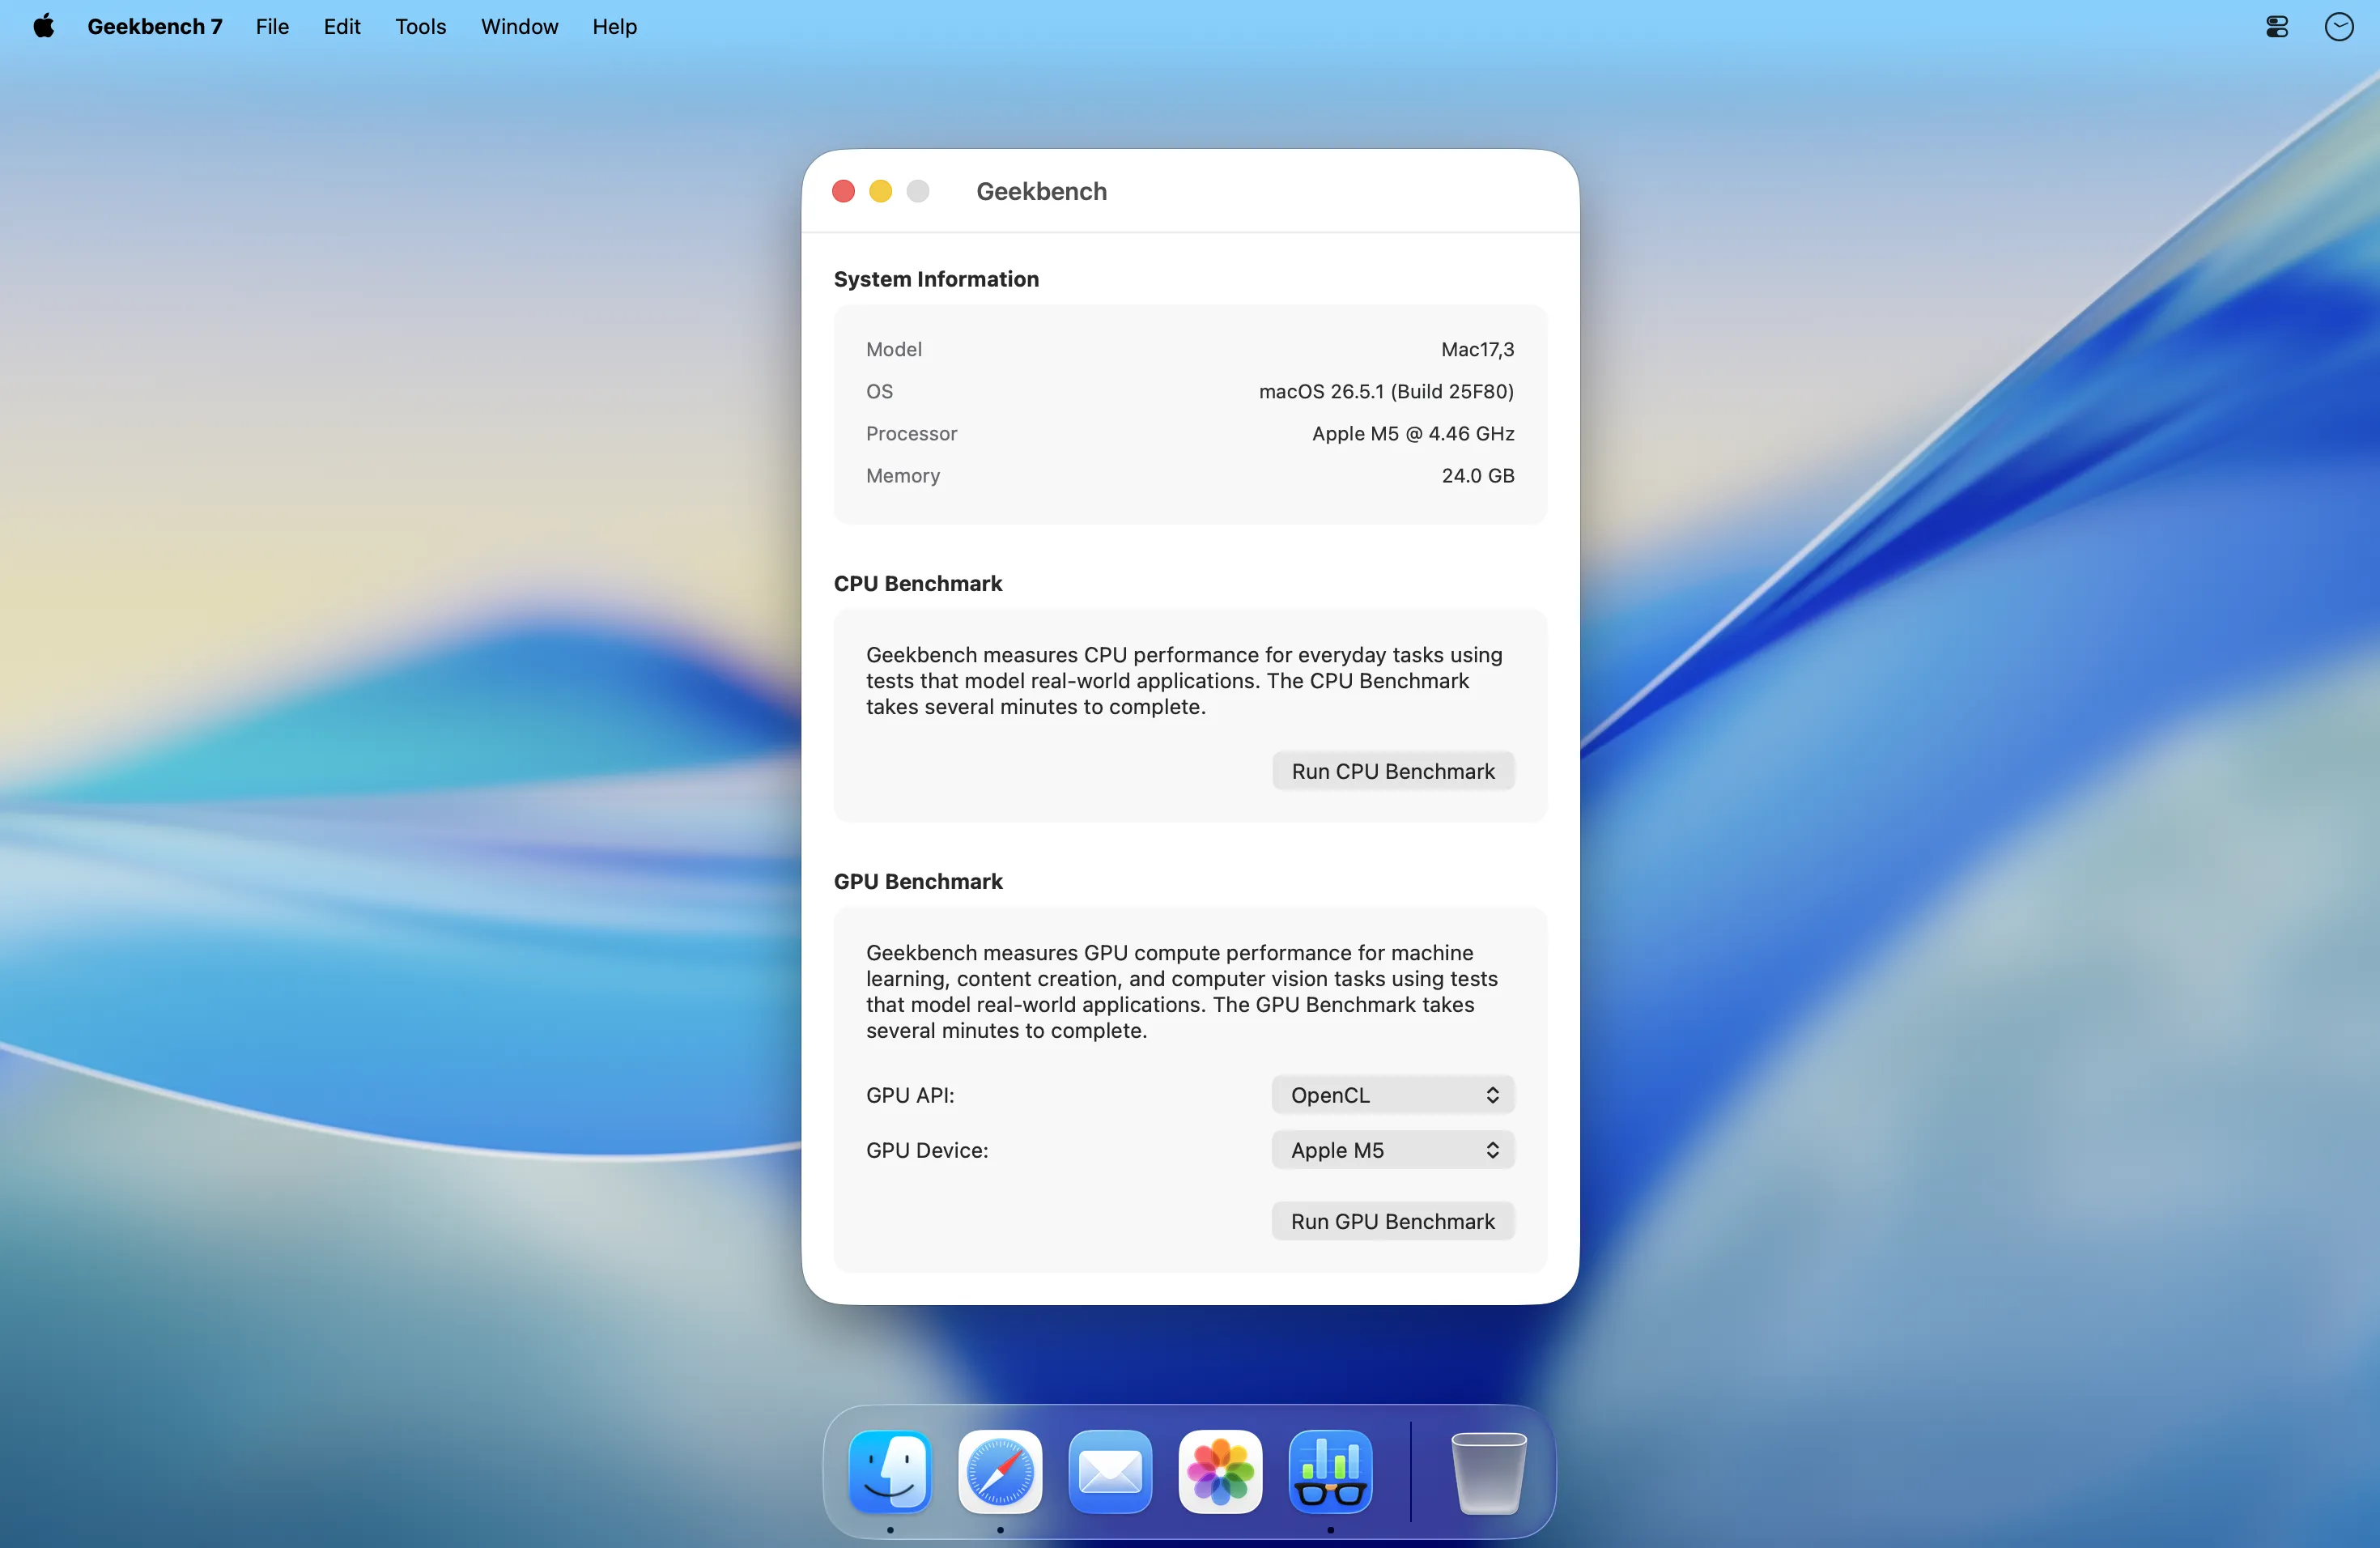
Task: Click the Geekbench window title
Action: [1041, 191]
